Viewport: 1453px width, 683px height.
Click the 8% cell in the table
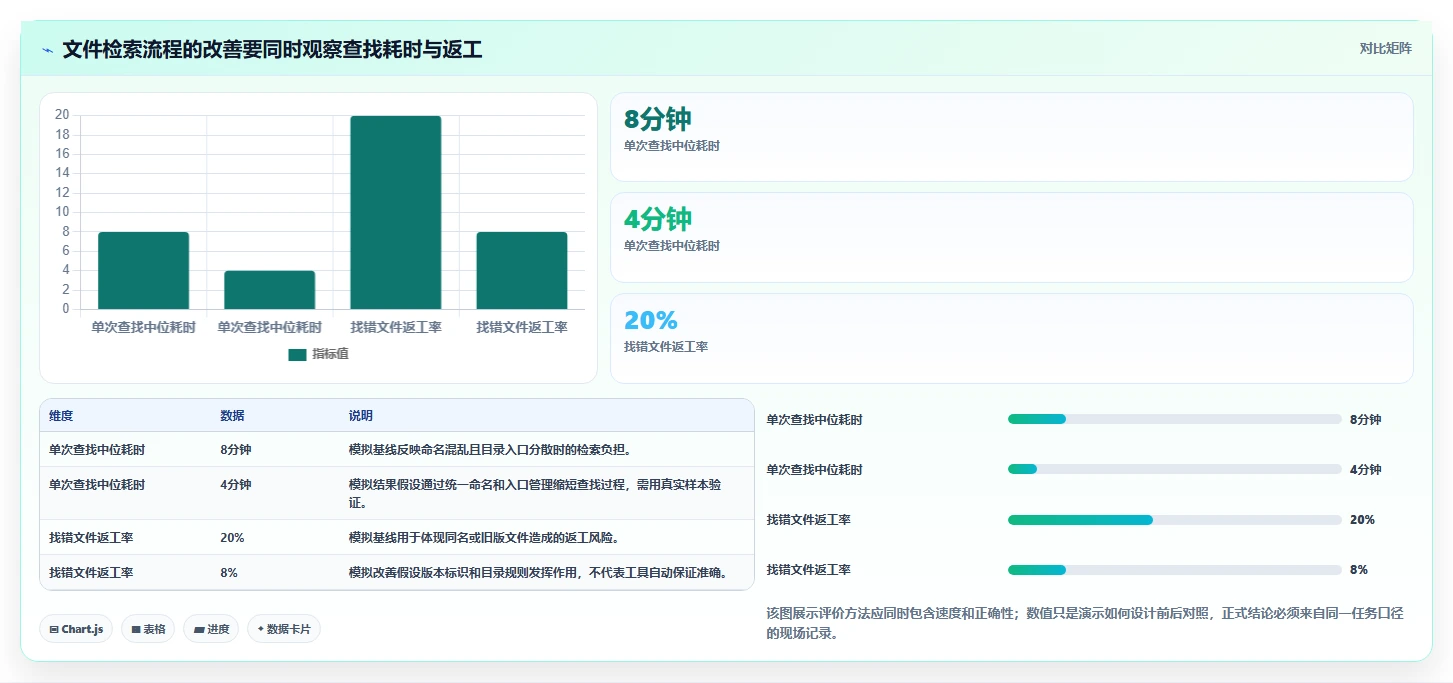coord(229,573)
